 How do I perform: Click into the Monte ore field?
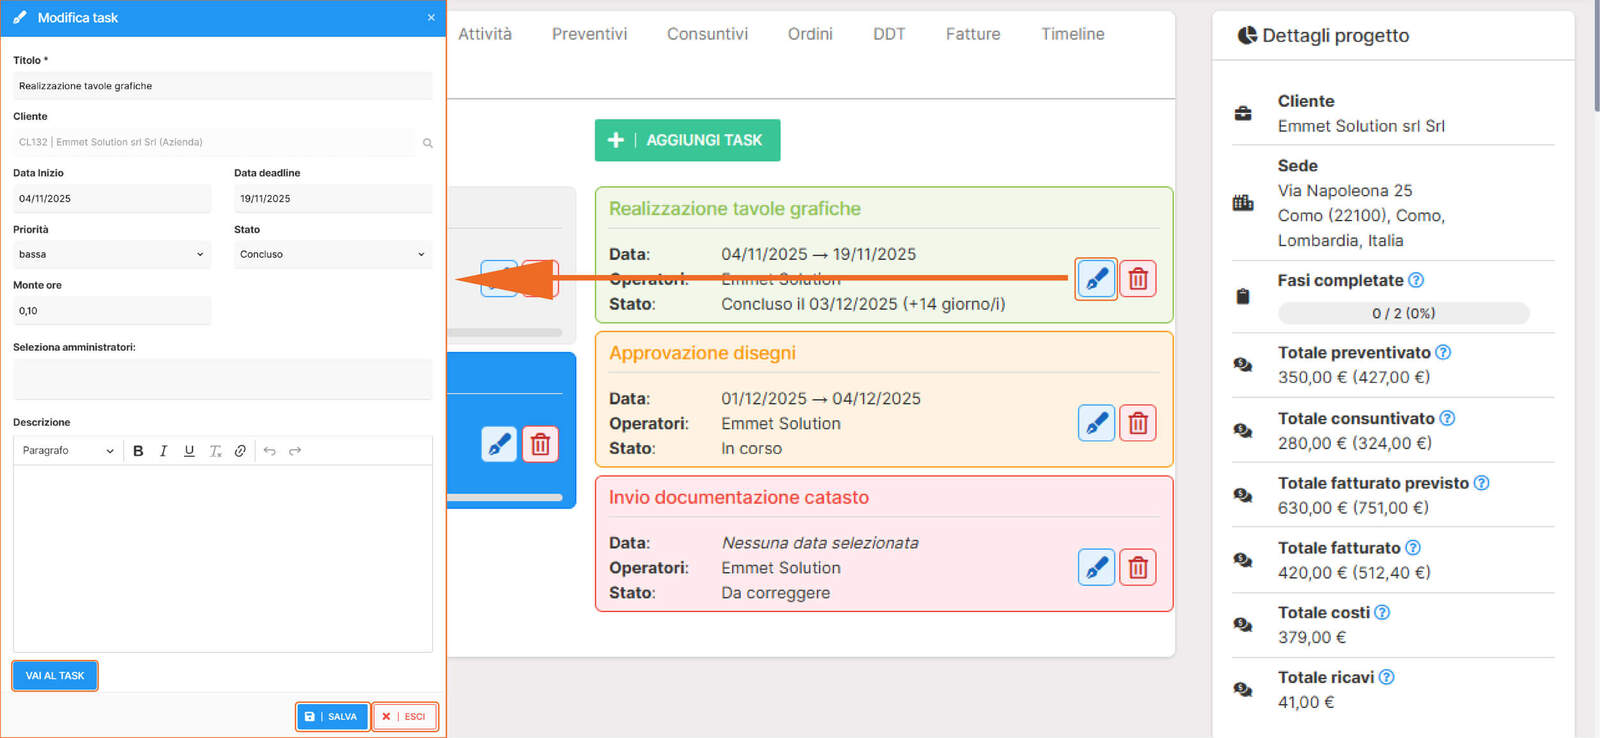111,311
